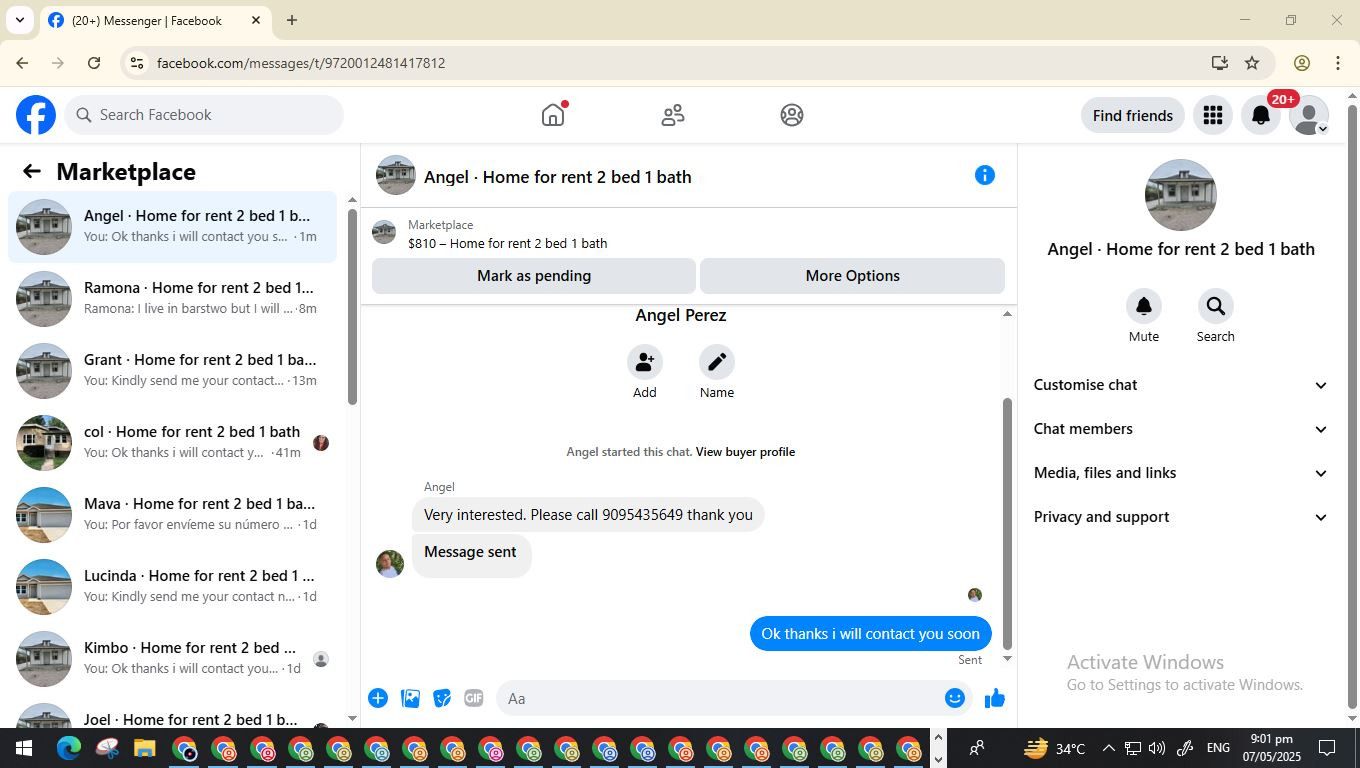Open the Windows Start menu
The image size is (1360, 768).
(x=22, y=748)
